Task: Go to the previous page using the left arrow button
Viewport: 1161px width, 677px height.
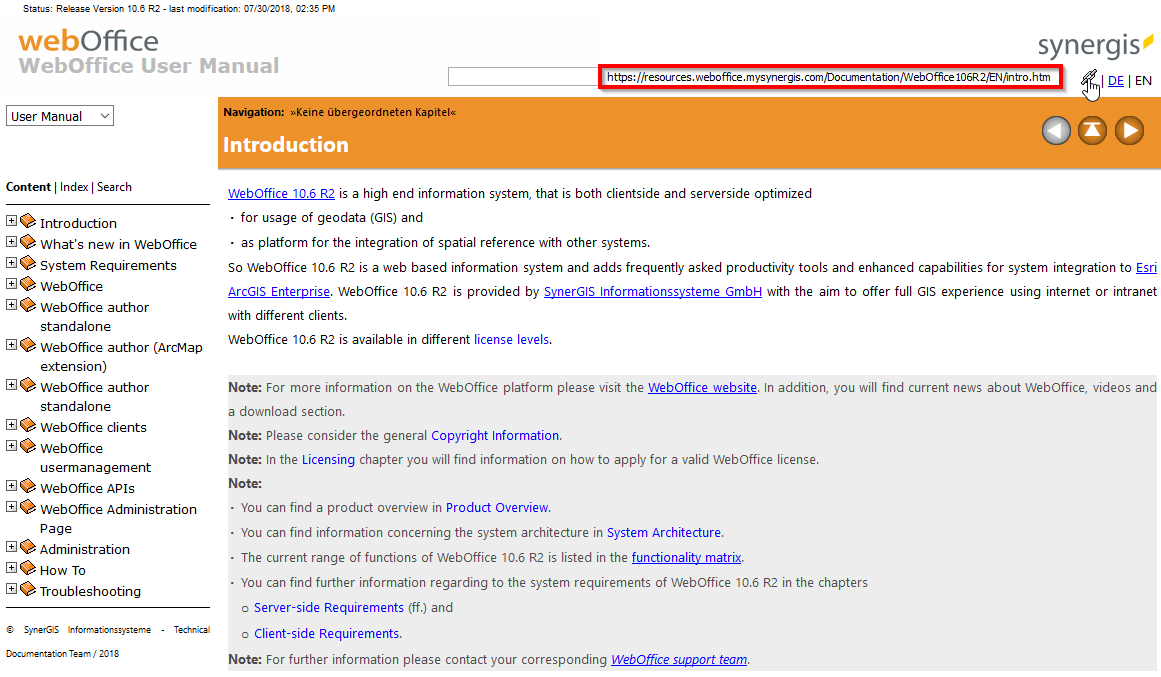Action: point(1056,131)
